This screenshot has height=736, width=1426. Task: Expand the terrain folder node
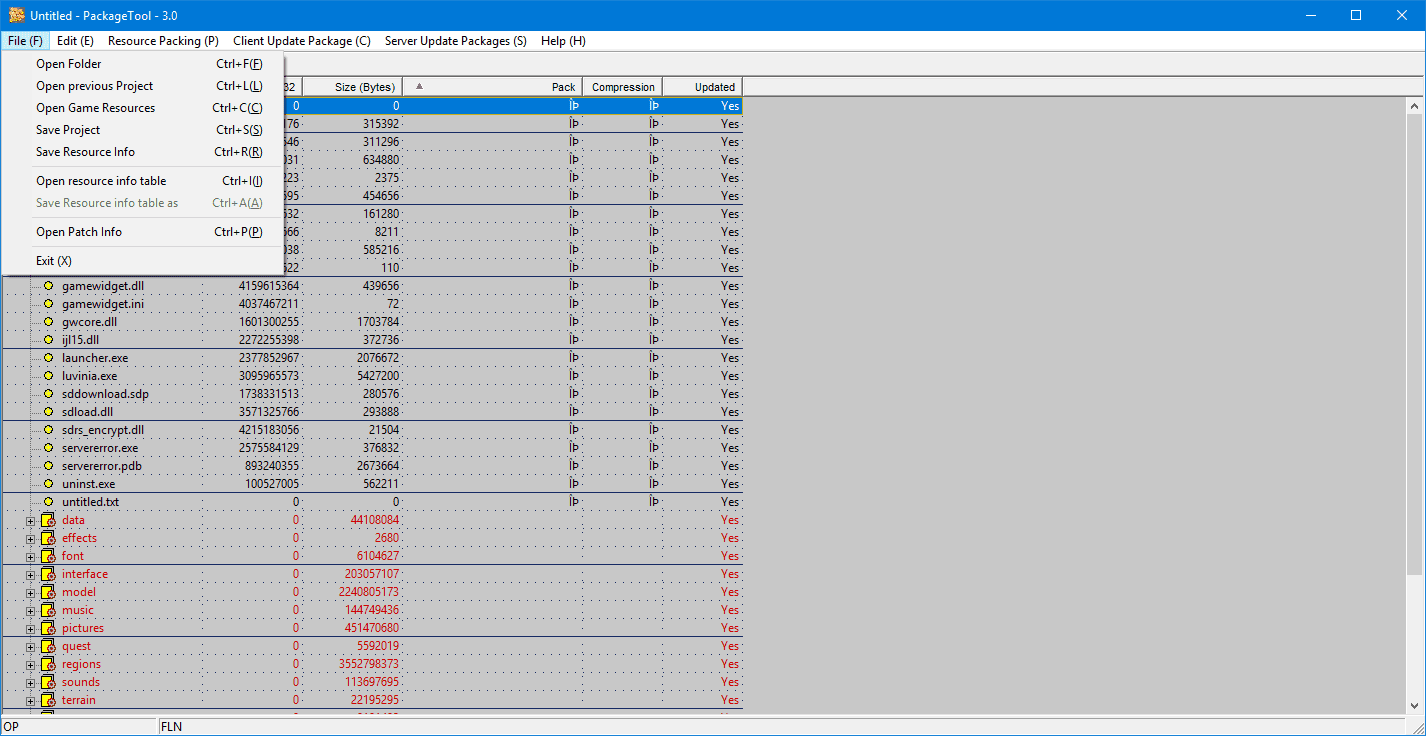(x=30, y=701)
